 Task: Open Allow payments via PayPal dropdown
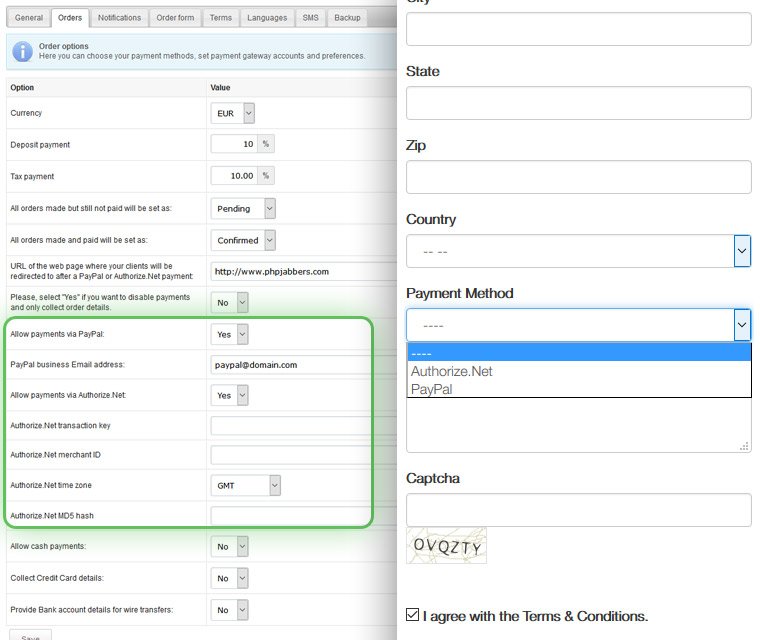229,334
